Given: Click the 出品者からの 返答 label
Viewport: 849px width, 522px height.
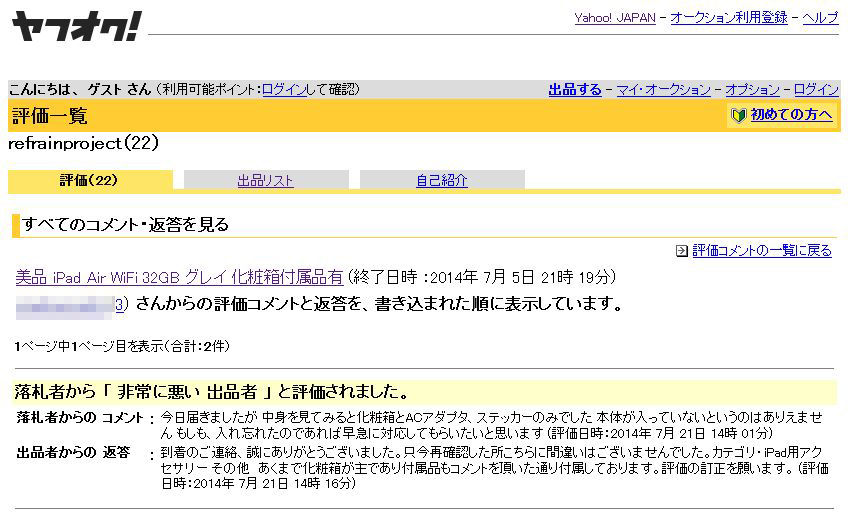Looking at the screenshot, I should tap(74, 452).
